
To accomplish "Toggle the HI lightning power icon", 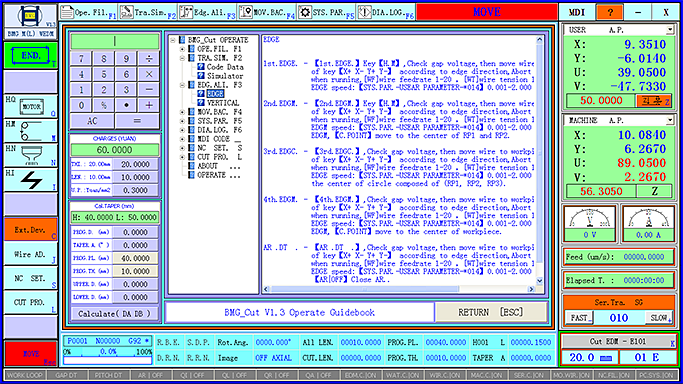I will (x=30, y=180).
